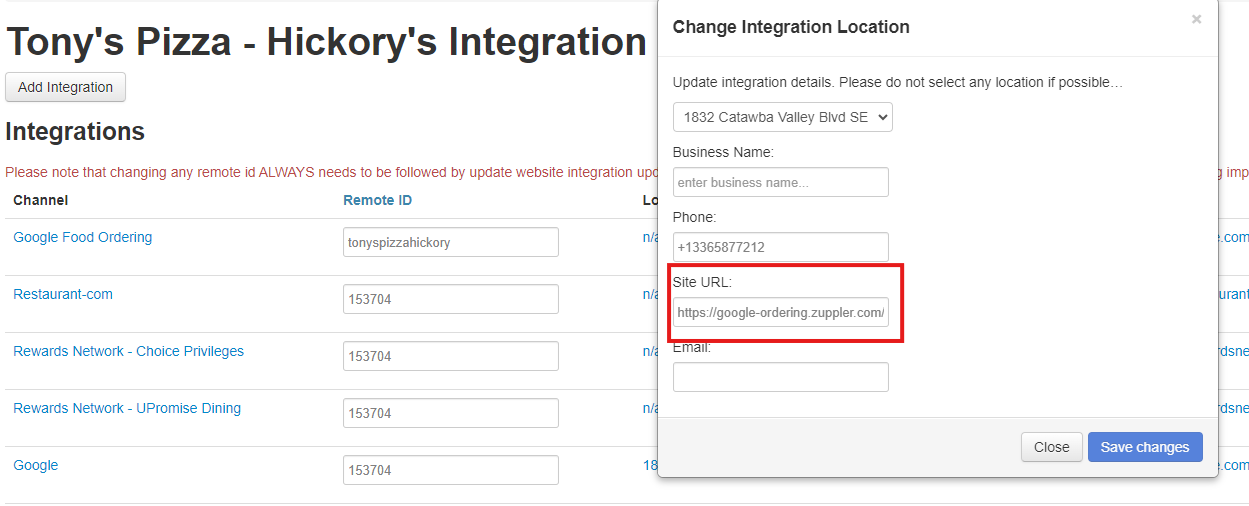
Task: Focus the Business Name input field
Action: pos(780,182)
